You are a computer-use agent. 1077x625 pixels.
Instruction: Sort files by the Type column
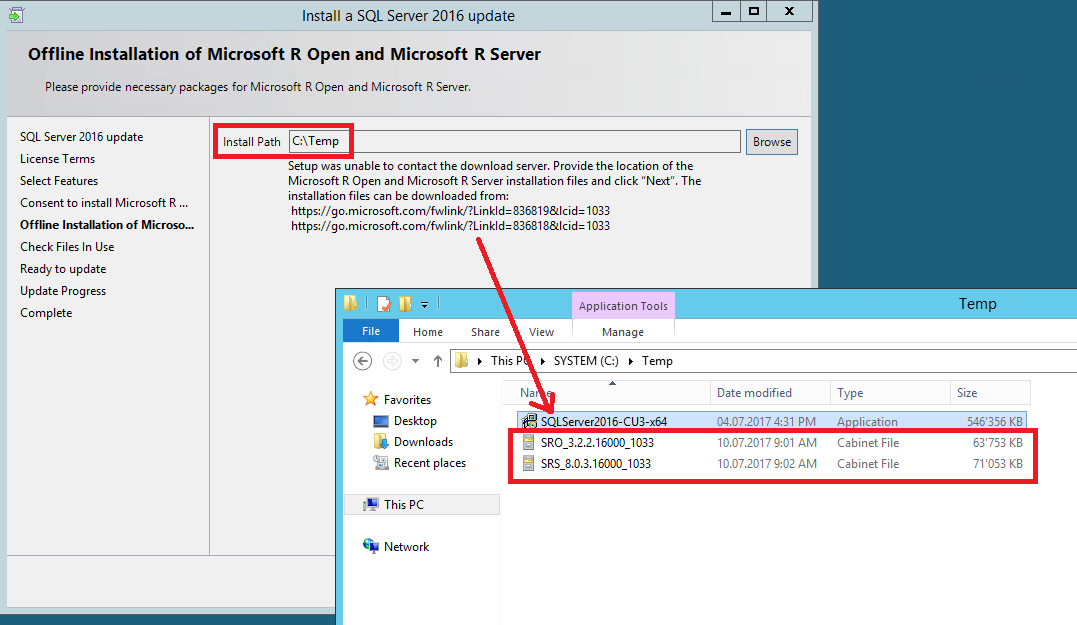tap(890, 393)
